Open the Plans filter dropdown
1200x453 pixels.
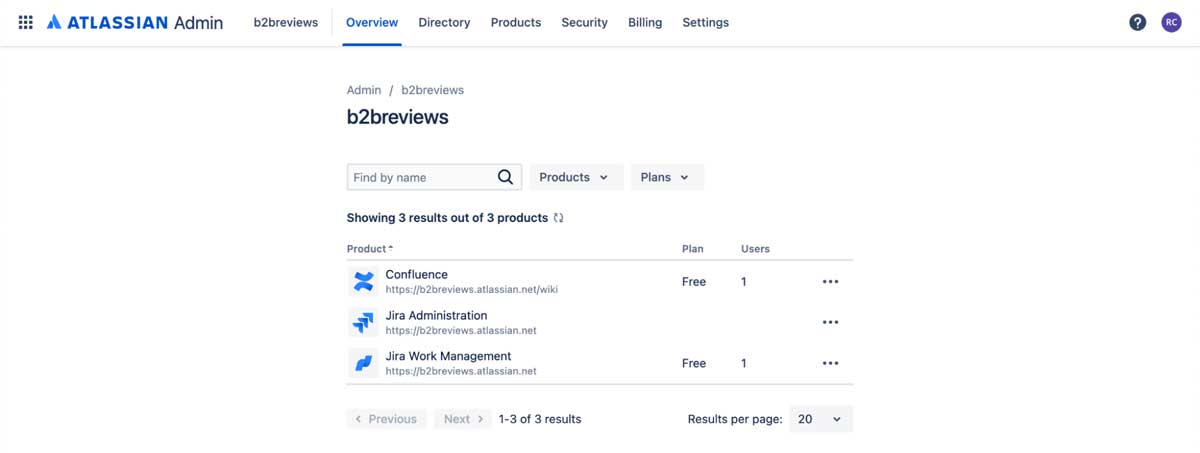667,177
